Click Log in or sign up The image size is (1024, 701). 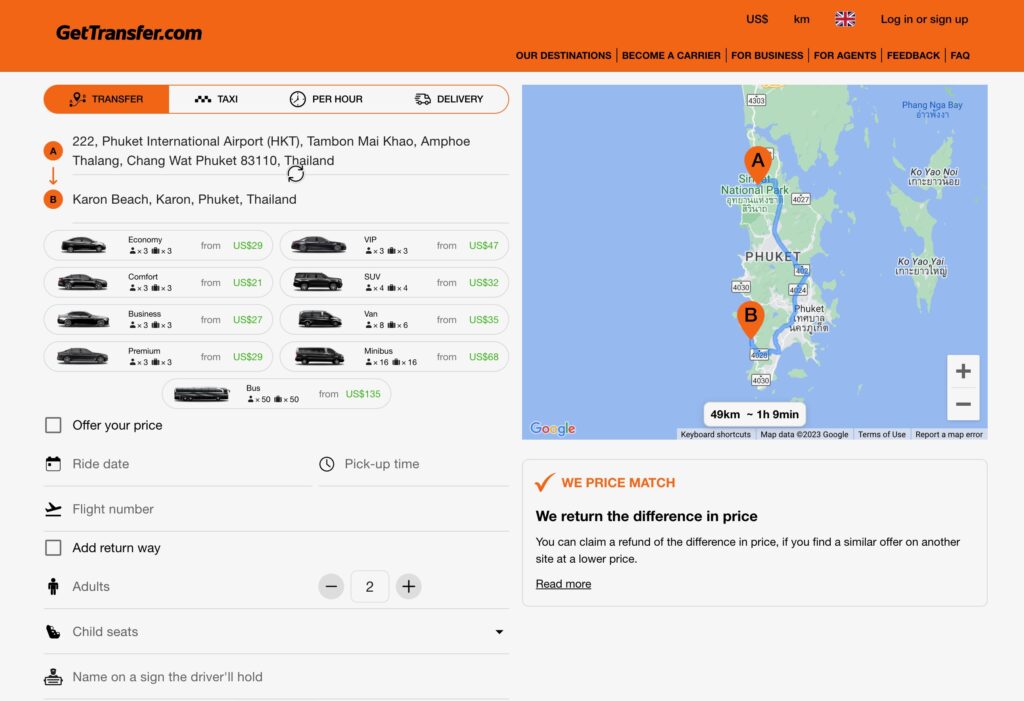click(924, 18)
